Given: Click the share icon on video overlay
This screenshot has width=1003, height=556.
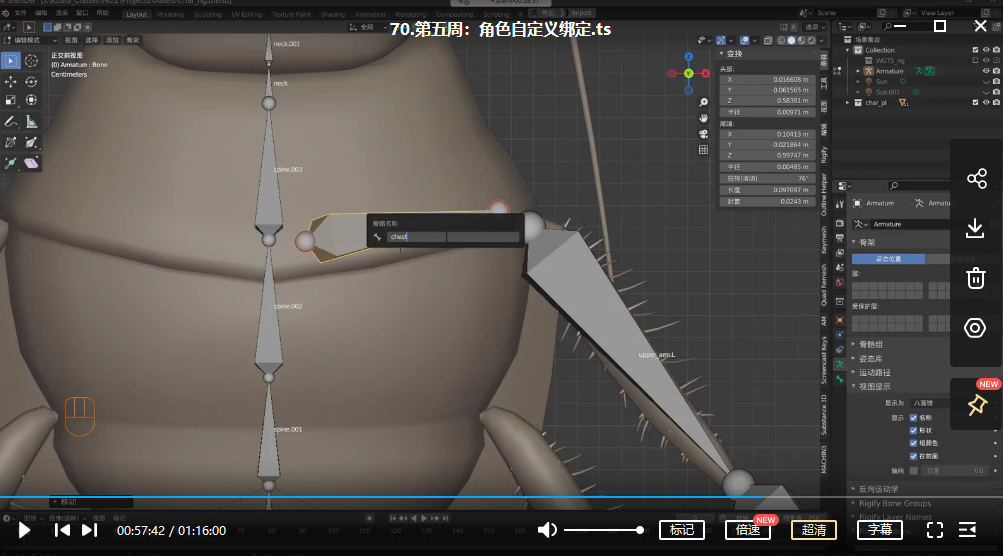Looking at the screenshot, I should 976,179.
